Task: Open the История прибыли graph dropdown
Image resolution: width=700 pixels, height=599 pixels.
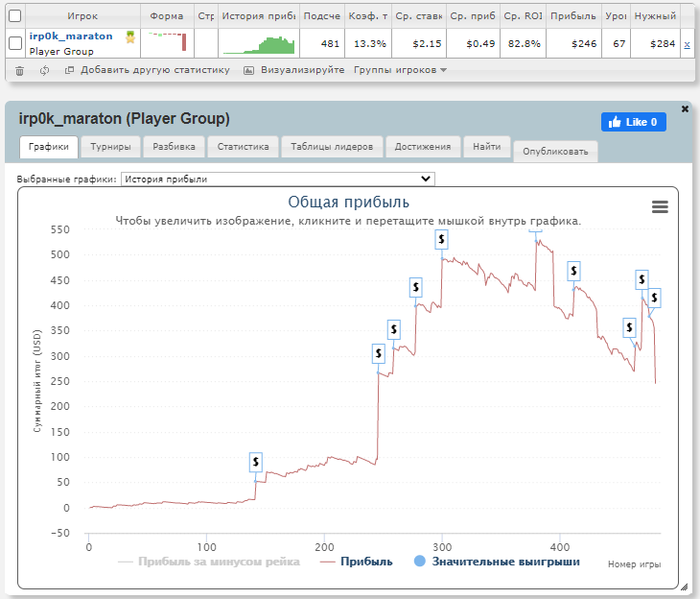Action: [278, 179]
